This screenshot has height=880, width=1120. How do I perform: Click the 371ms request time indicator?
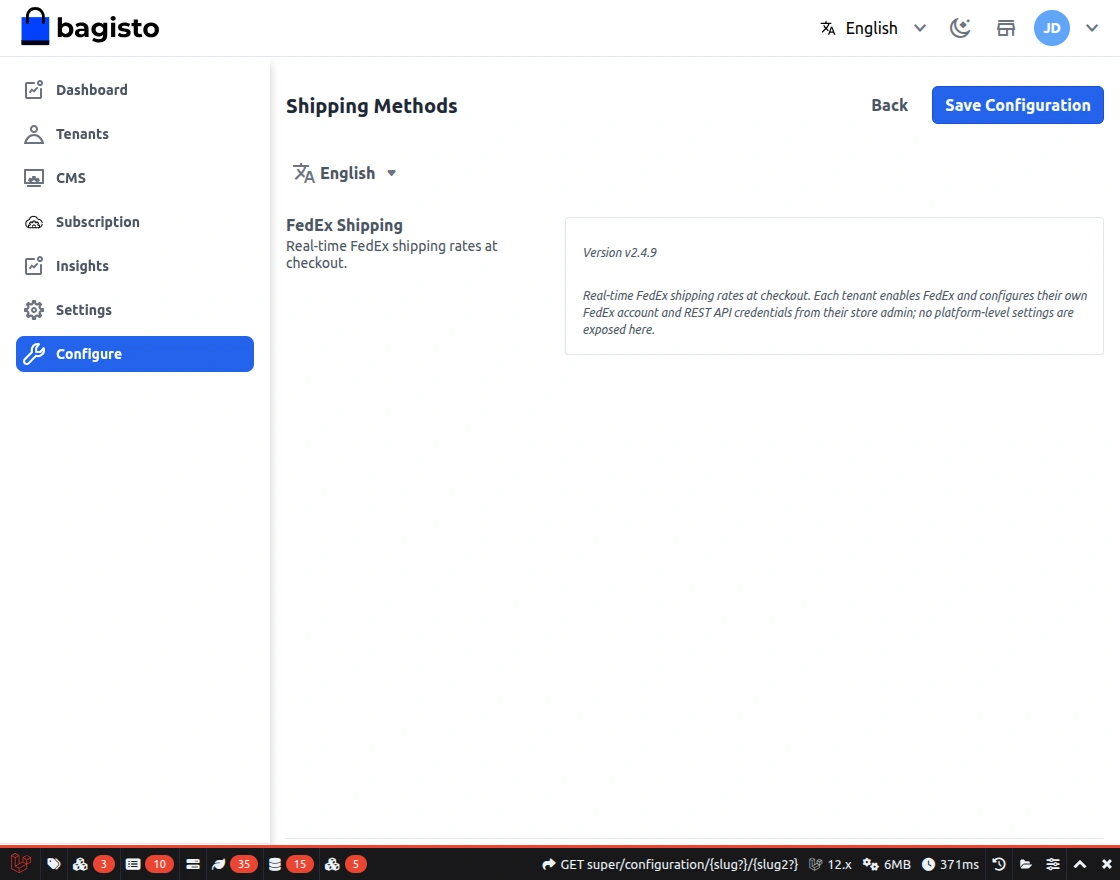[950, 864]
